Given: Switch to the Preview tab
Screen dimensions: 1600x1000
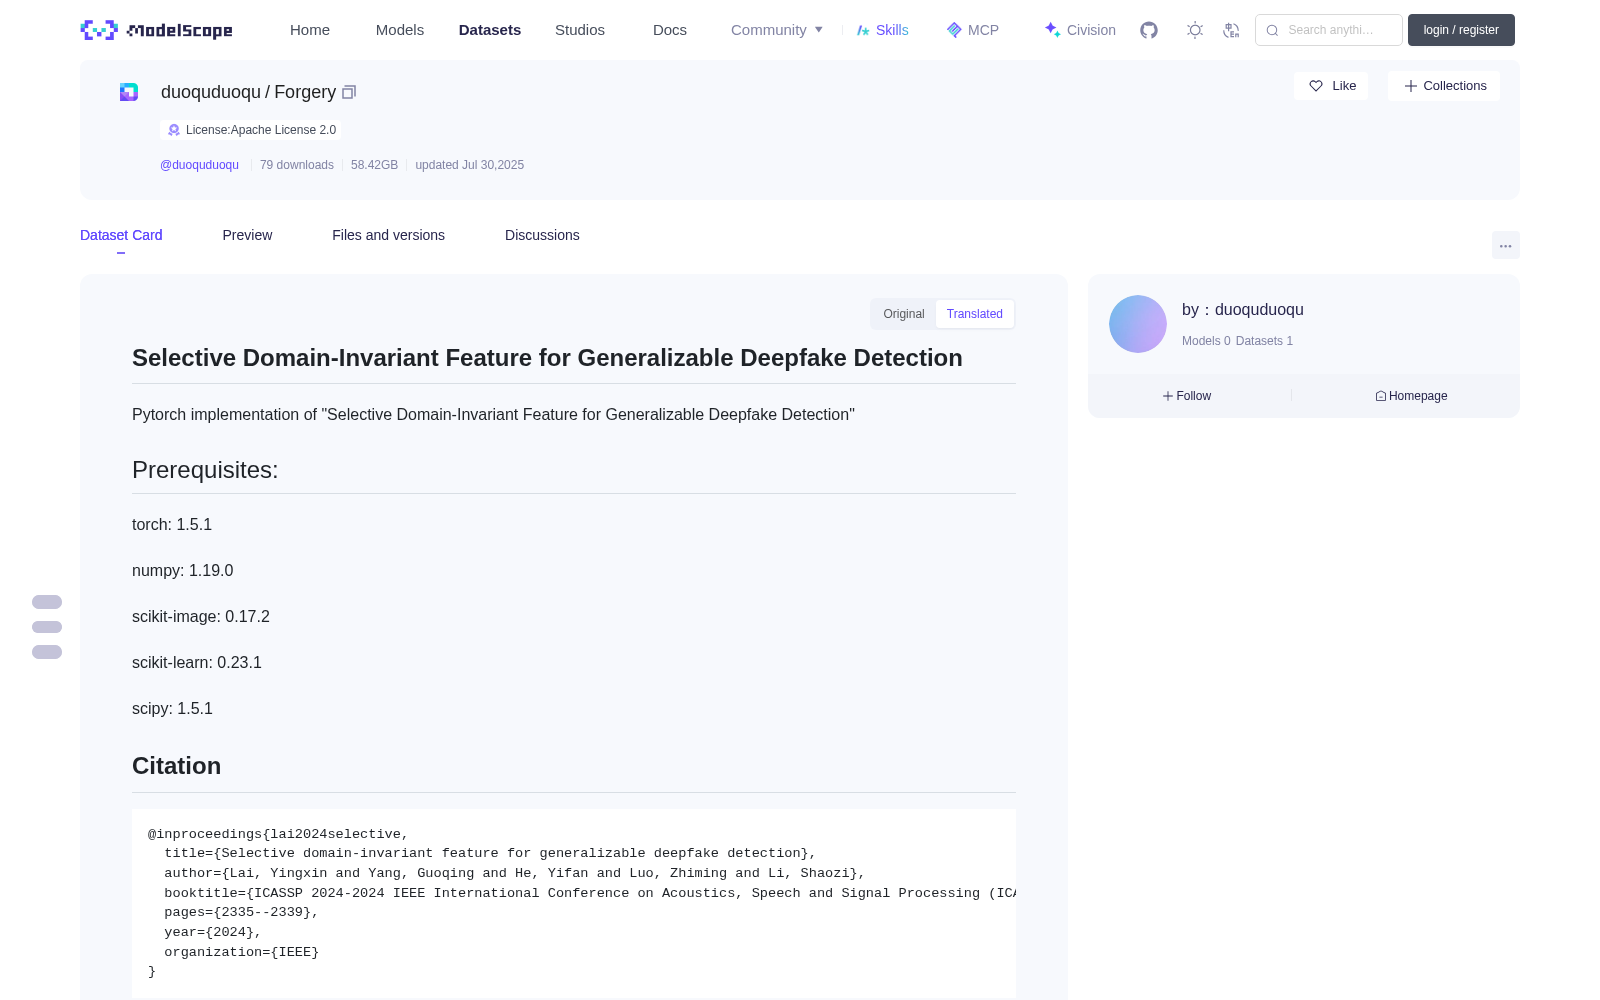Looking at the screenshot, I should pos(247,235).
